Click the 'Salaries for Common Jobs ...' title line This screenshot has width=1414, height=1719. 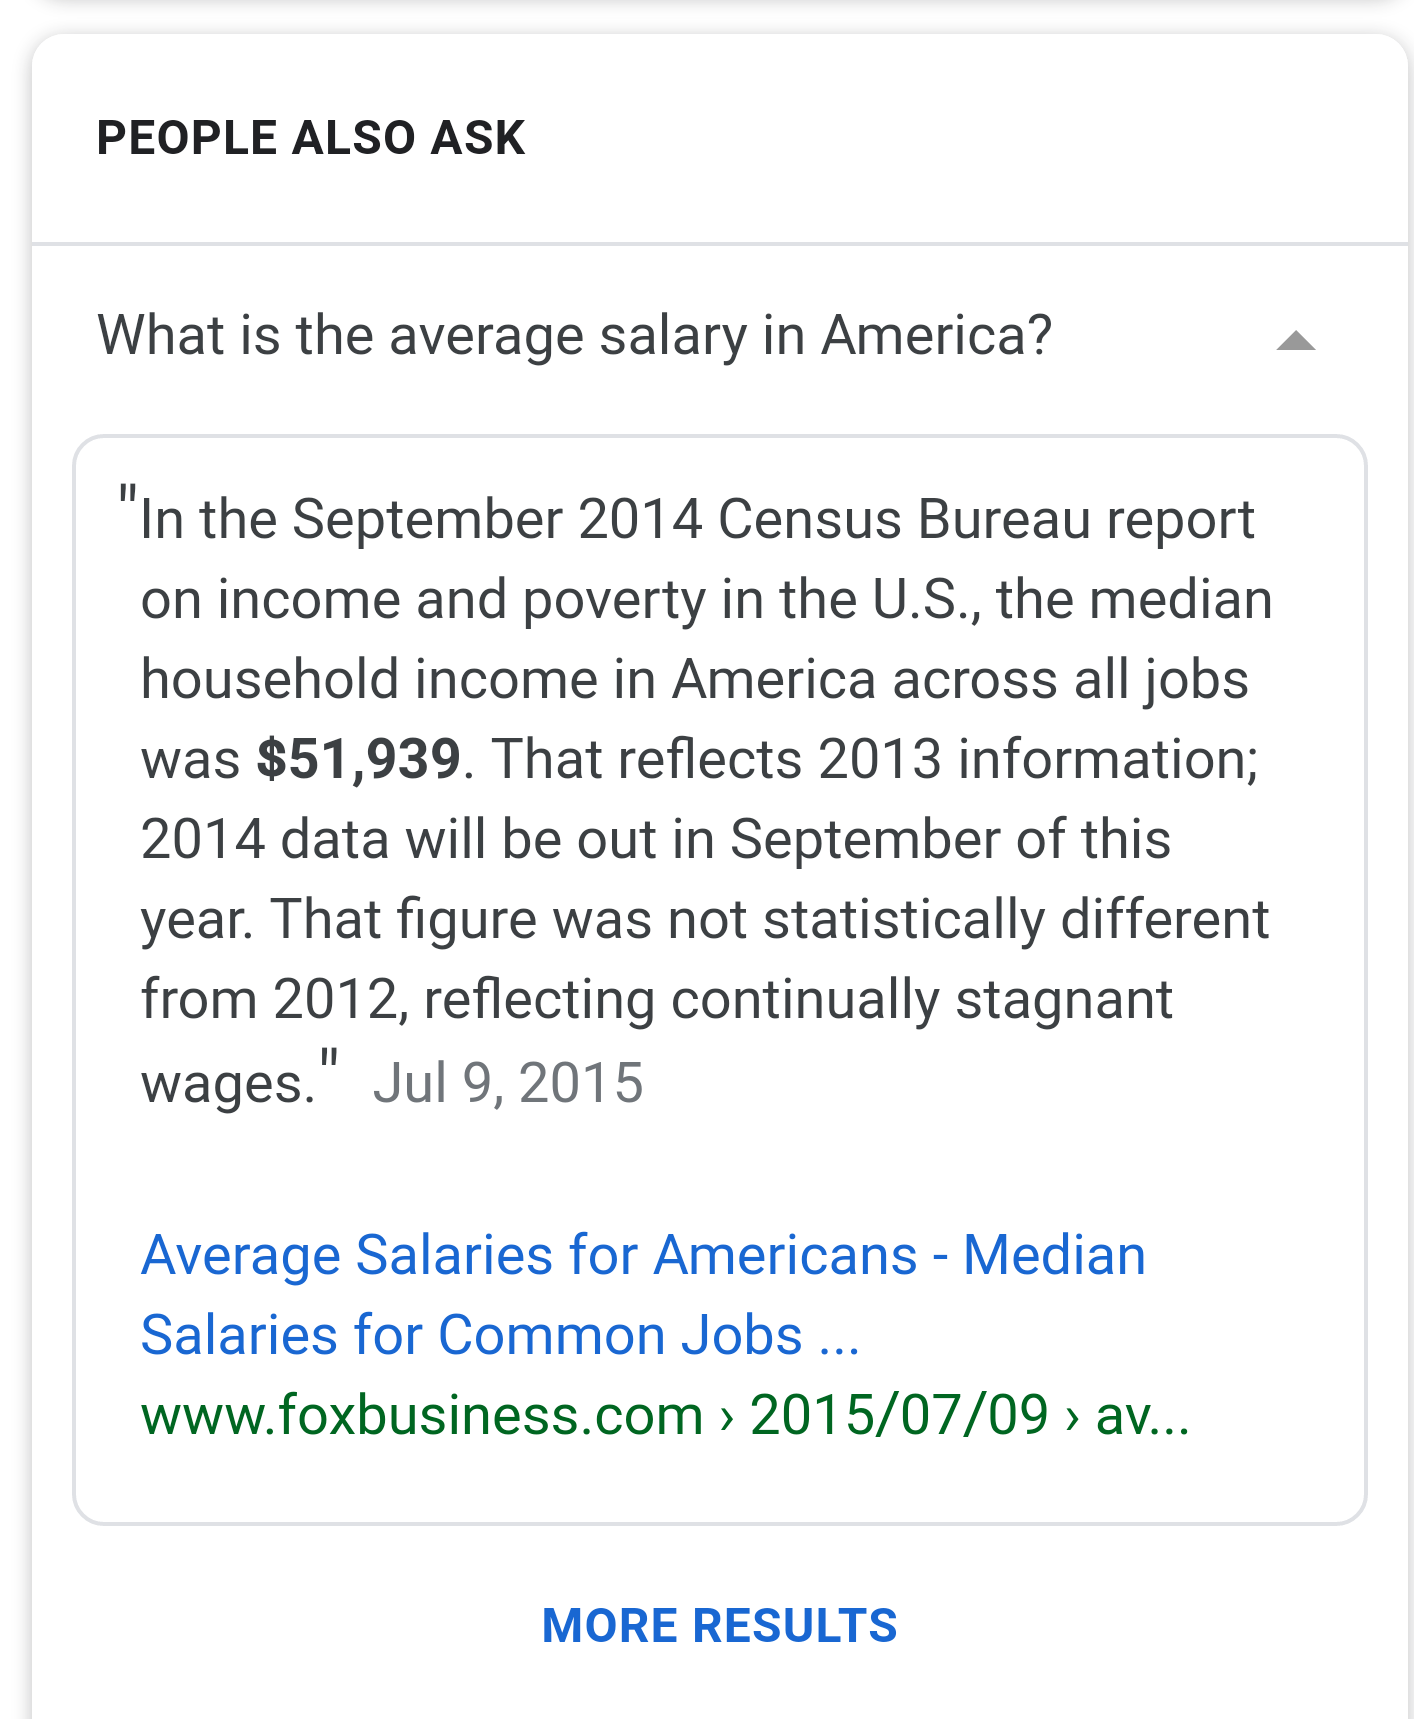[500, 1335]
